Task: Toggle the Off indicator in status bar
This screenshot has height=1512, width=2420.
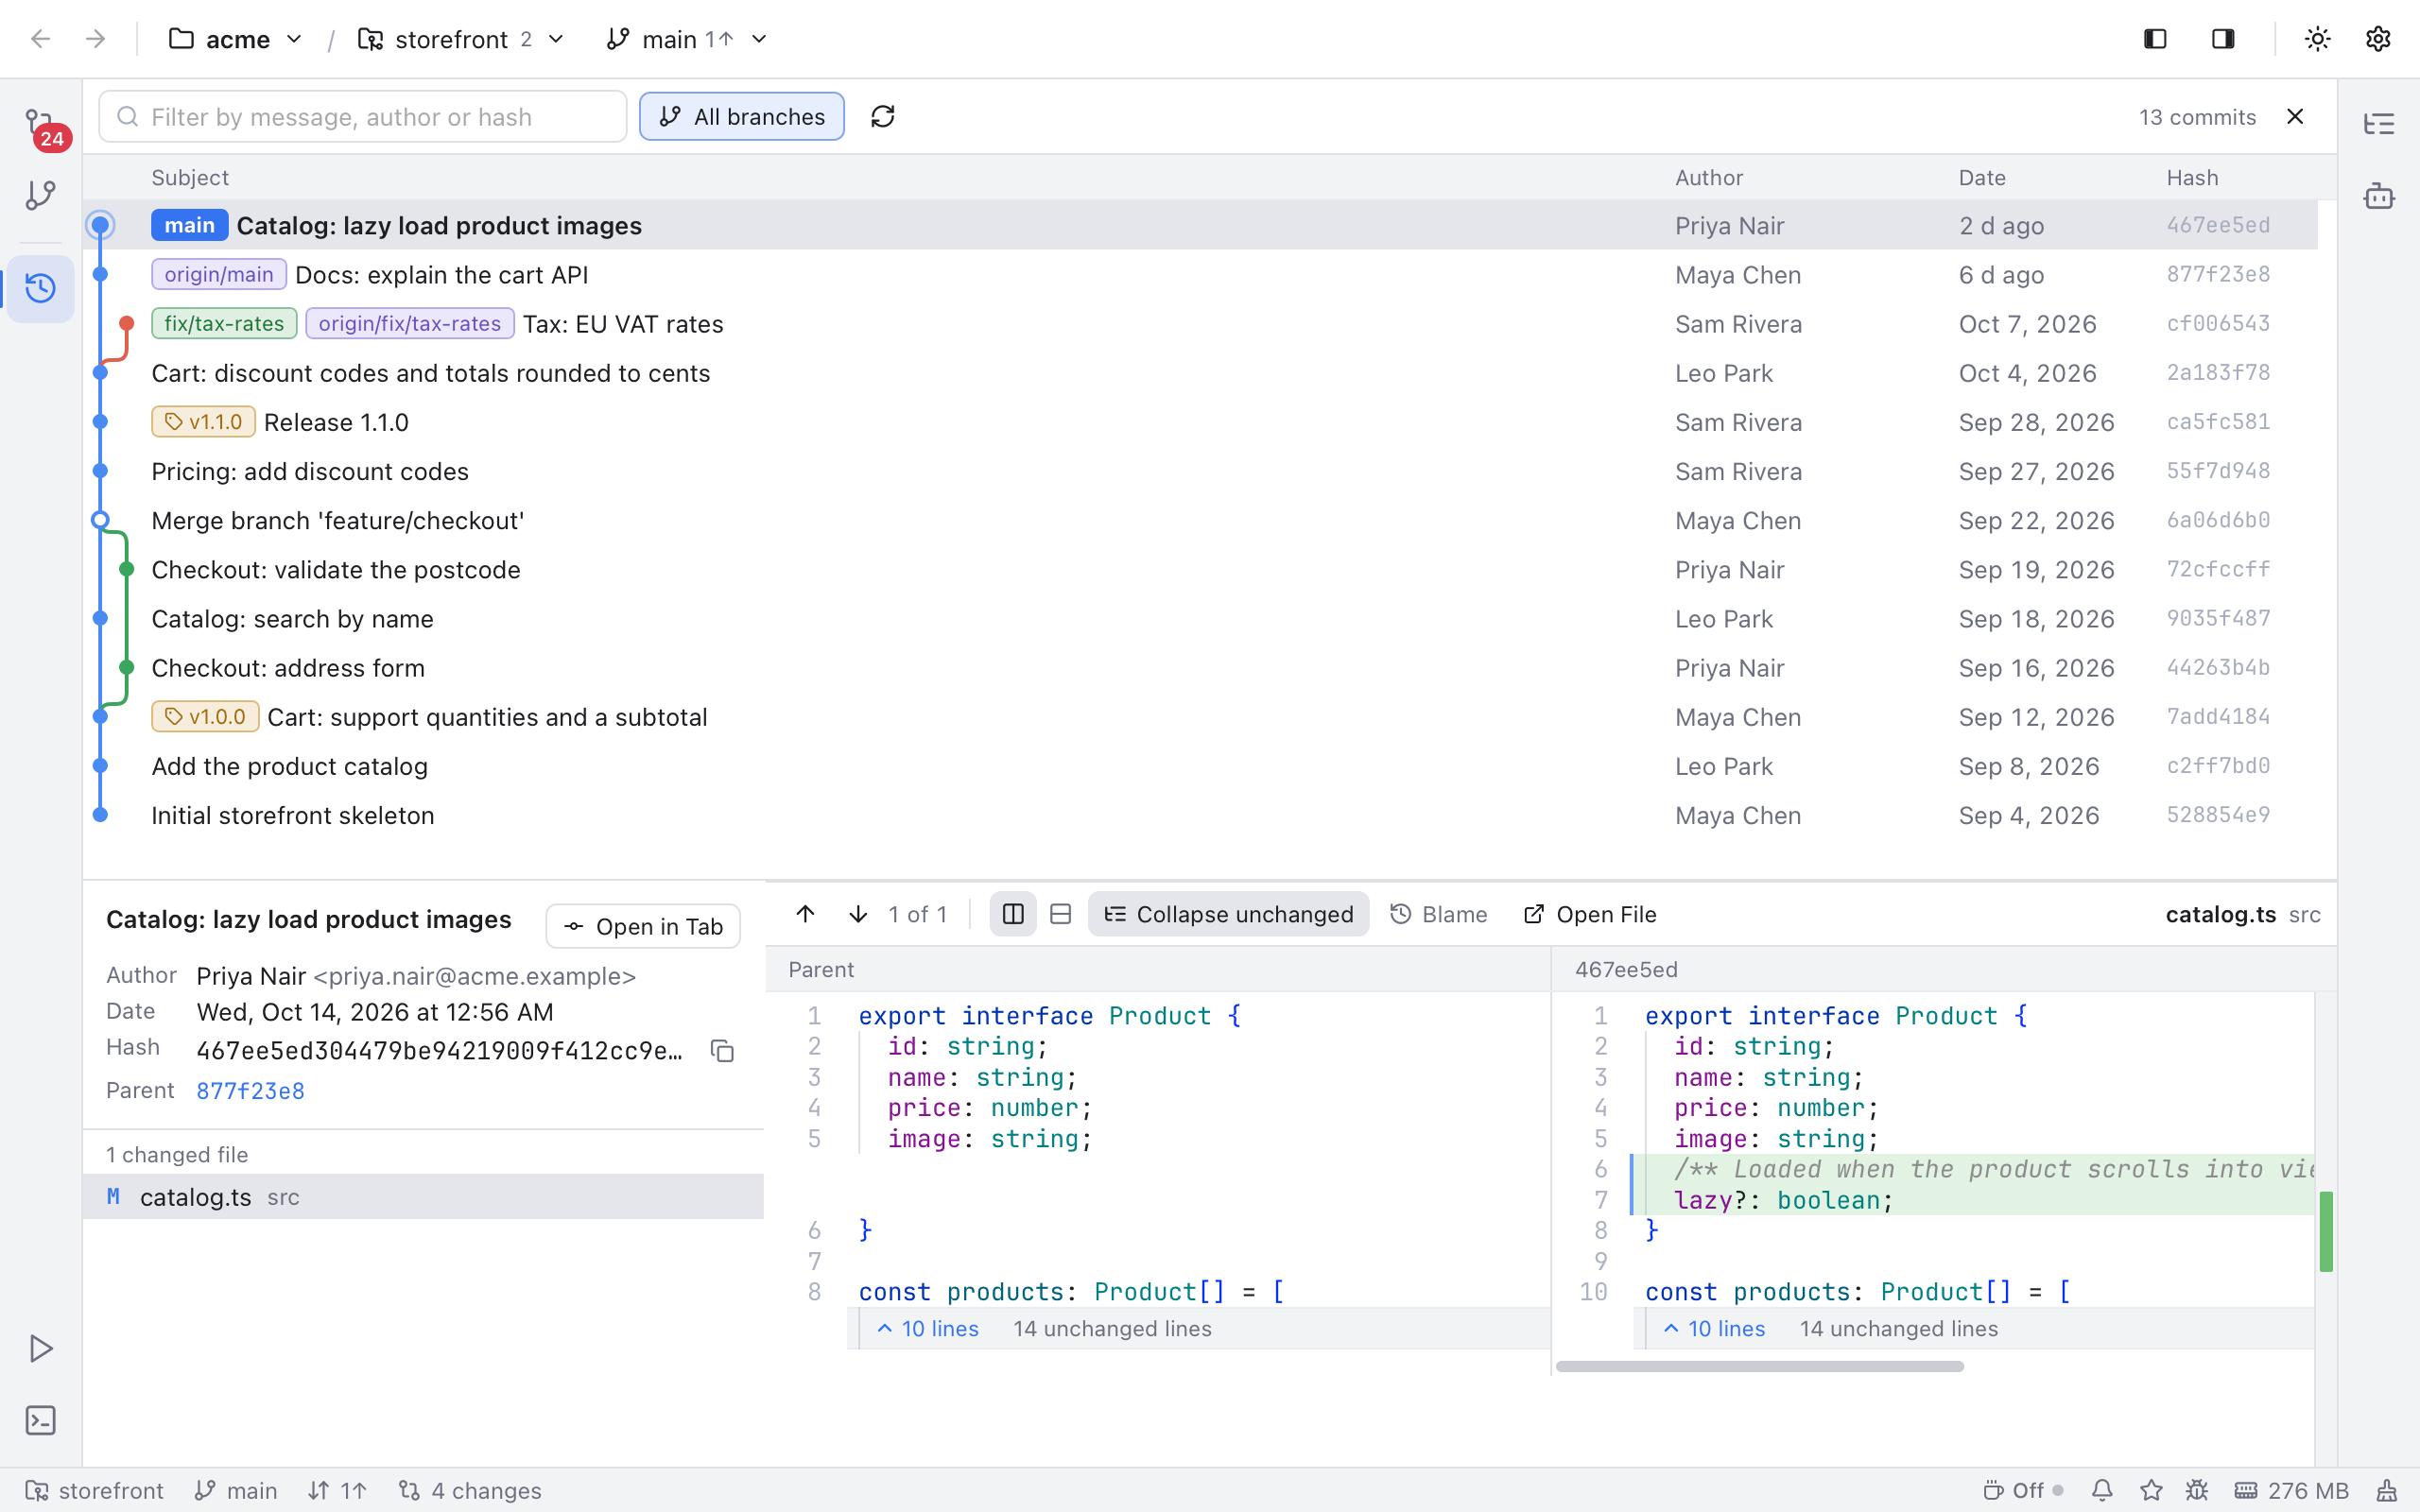Action: pos(2022,1491)
